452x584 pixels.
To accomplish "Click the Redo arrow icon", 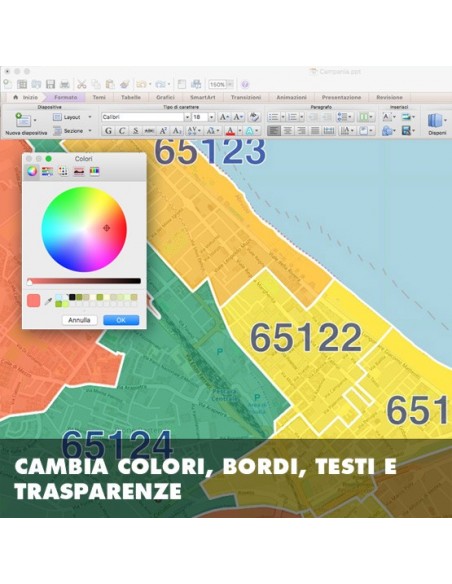I will click(x=160, y=85).
